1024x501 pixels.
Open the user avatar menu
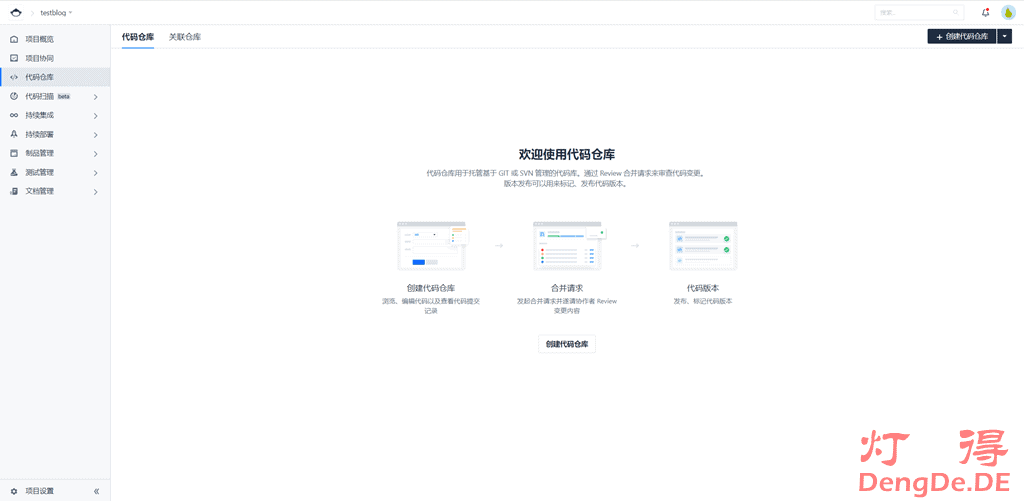click(x=1008, y=12)
